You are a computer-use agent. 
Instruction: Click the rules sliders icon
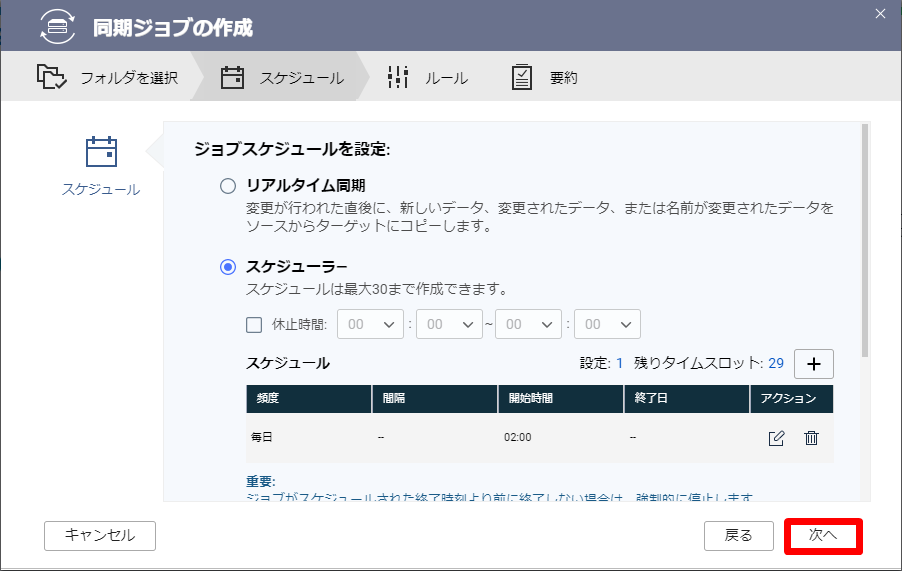pos(398,77)
